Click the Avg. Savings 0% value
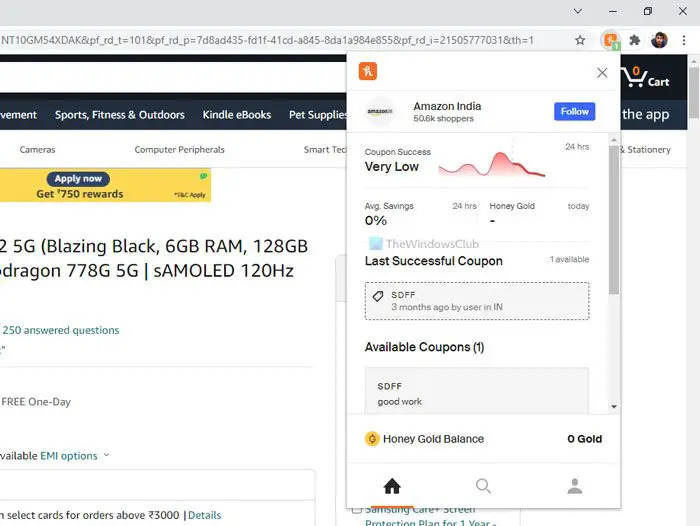This screenshot has height=526, width=700. tap(376, 221)
